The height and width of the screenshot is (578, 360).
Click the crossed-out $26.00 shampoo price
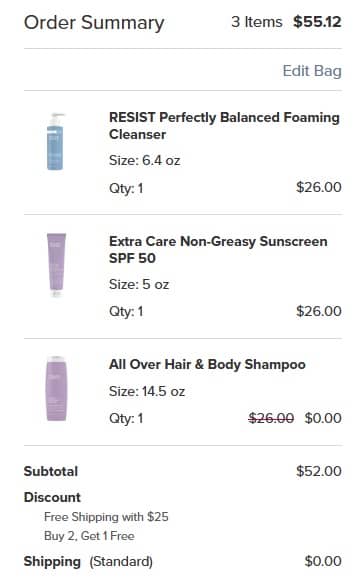(271, 418)
